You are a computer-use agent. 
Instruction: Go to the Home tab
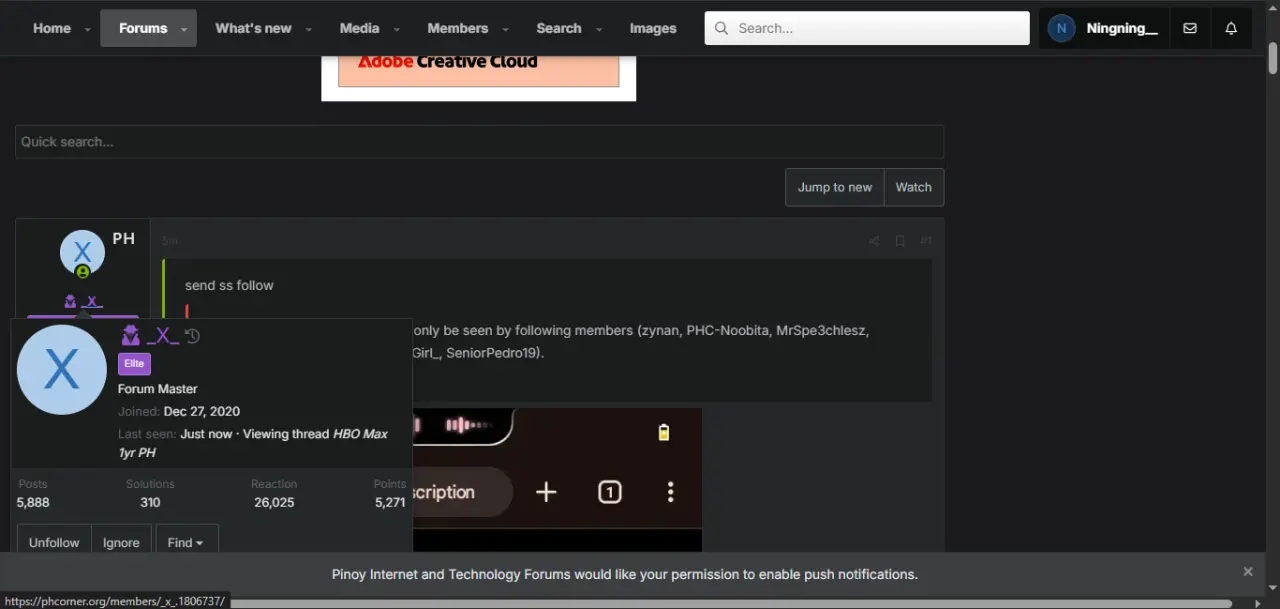click(52, 28)
